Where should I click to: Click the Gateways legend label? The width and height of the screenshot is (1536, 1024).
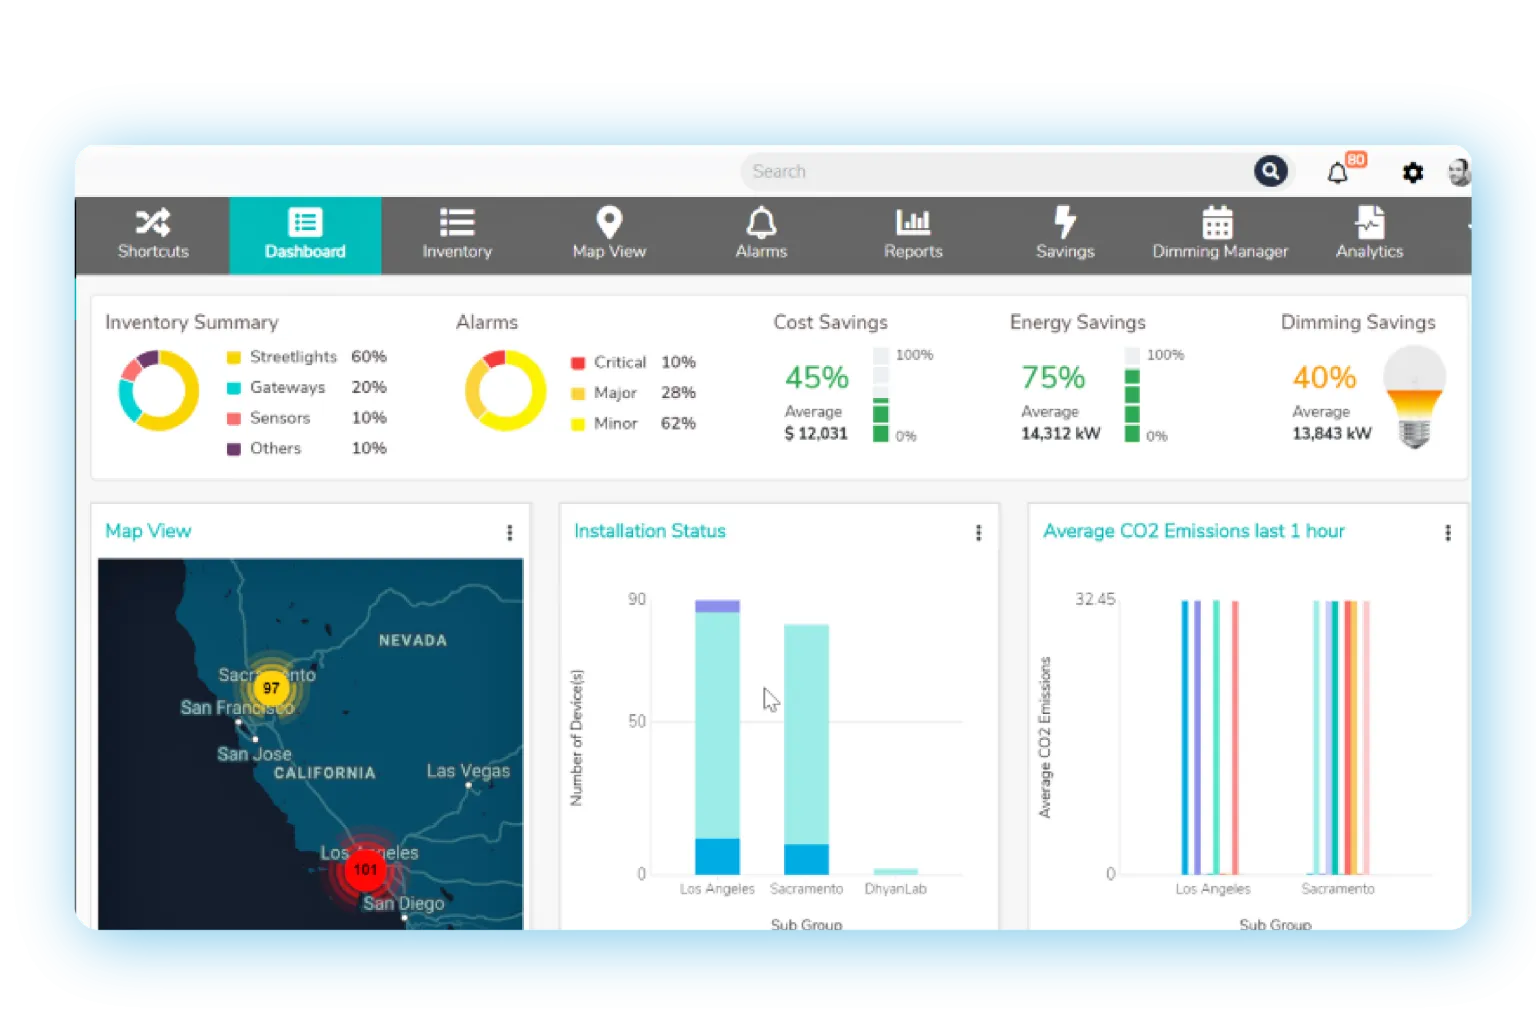(x=287, y=388)
